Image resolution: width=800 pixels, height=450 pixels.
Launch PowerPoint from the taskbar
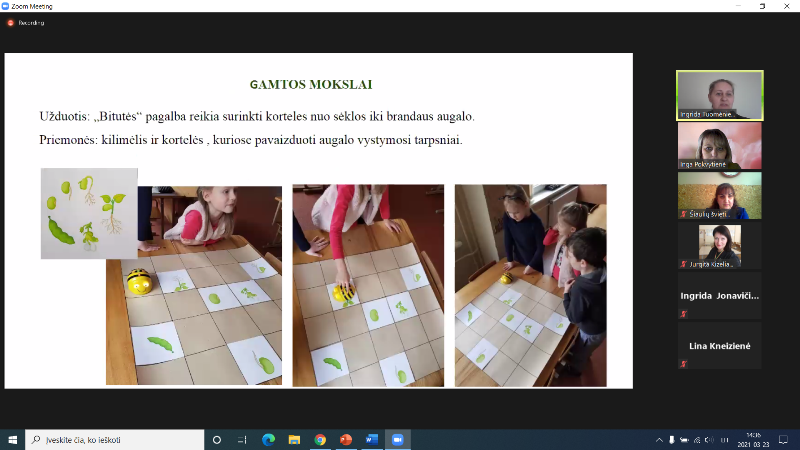pos(346,440)
